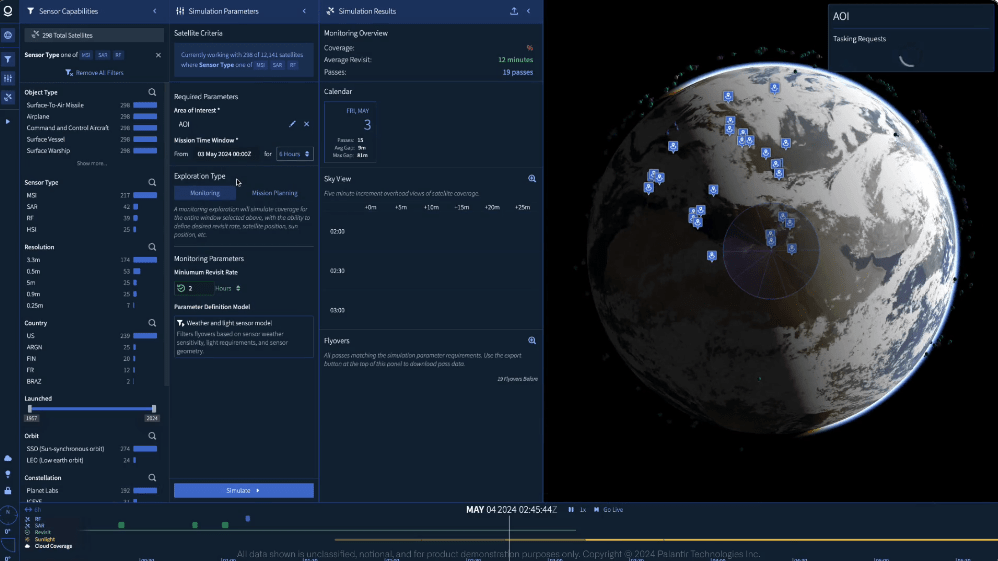Edit the AOI with the pencil icon

click(x=292, y=124)
